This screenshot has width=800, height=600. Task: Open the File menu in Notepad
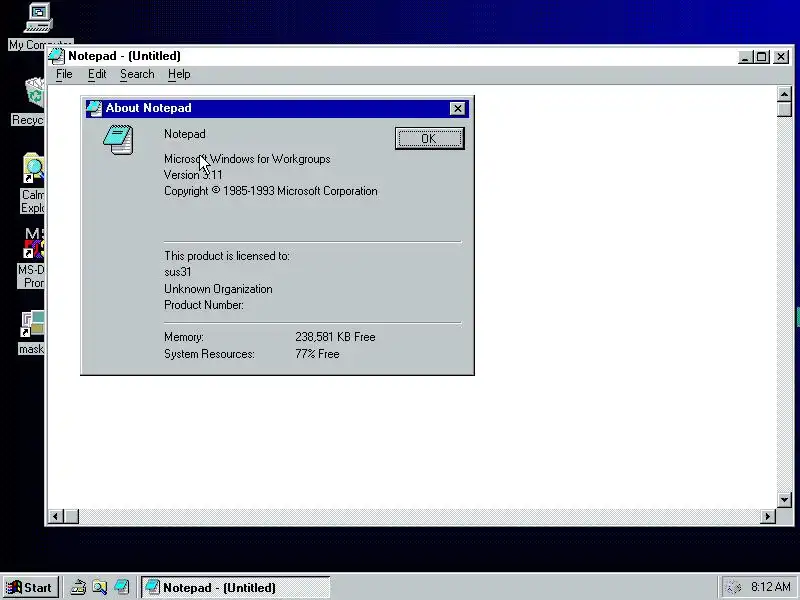pos(64,74)
